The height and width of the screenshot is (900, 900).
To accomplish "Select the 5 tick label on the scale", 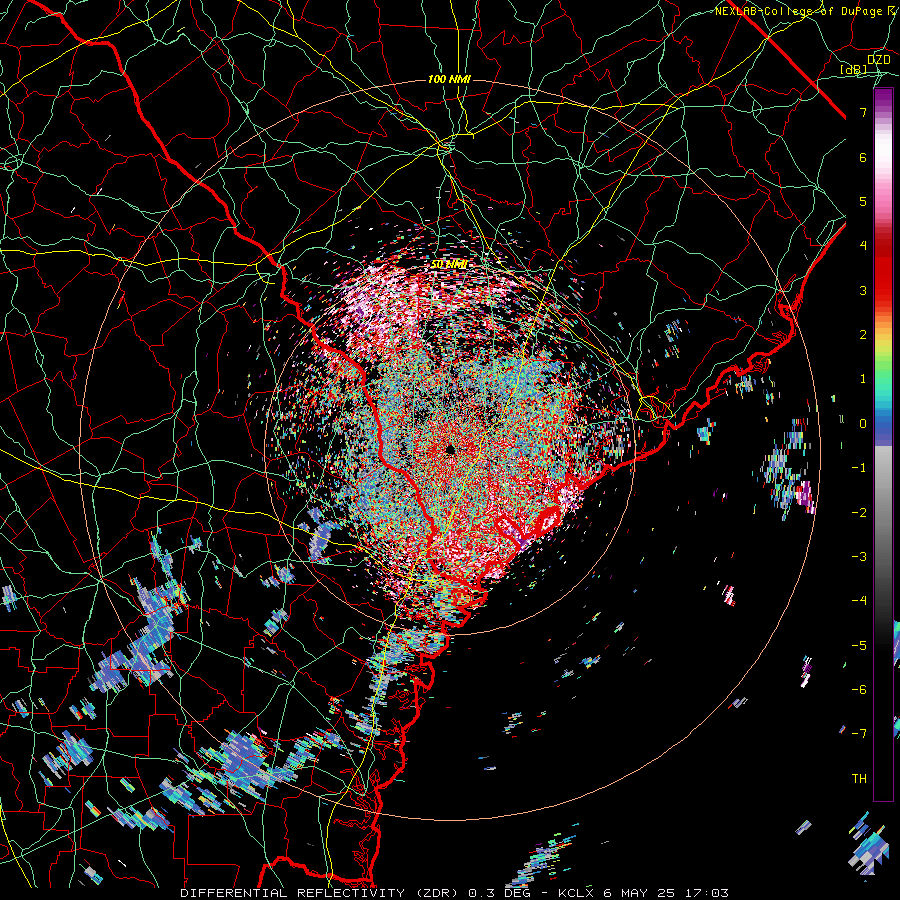I will pos(863,201).
